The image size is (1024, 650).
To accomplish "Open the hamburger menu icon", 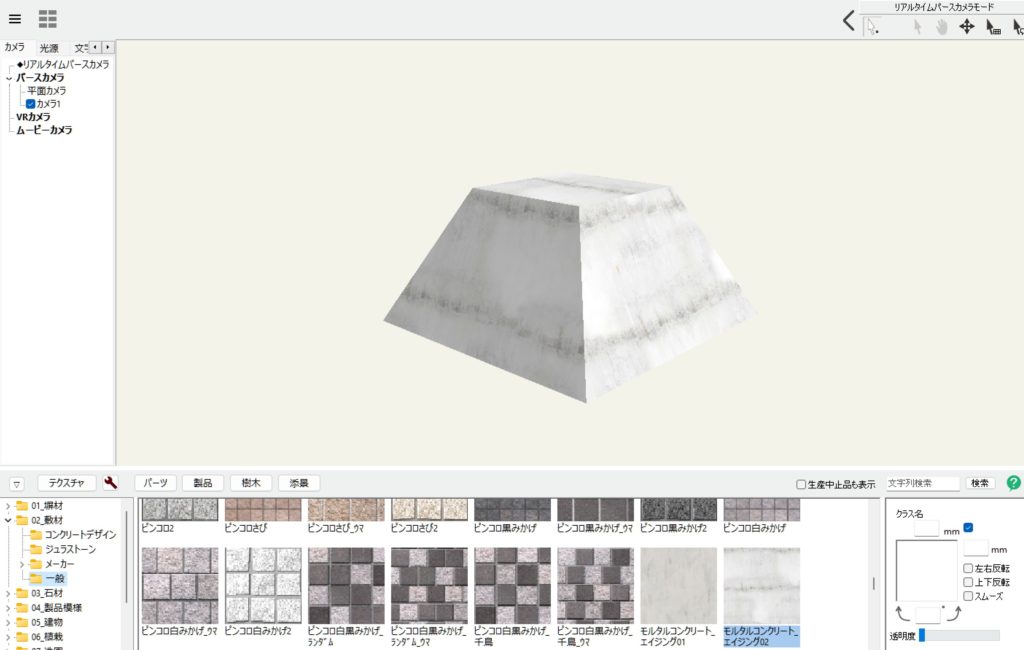I will [x=14, y=18].
